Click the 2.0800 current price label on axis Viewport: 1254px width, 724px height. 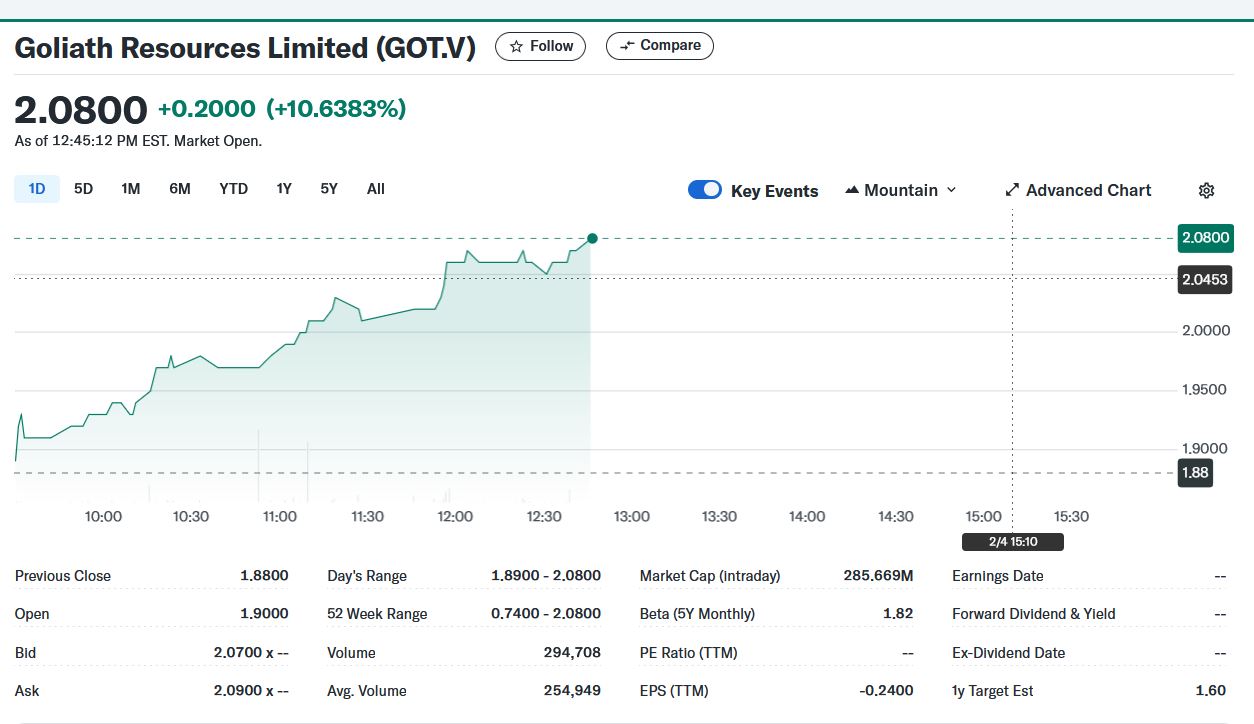(x=1205, y=238)
